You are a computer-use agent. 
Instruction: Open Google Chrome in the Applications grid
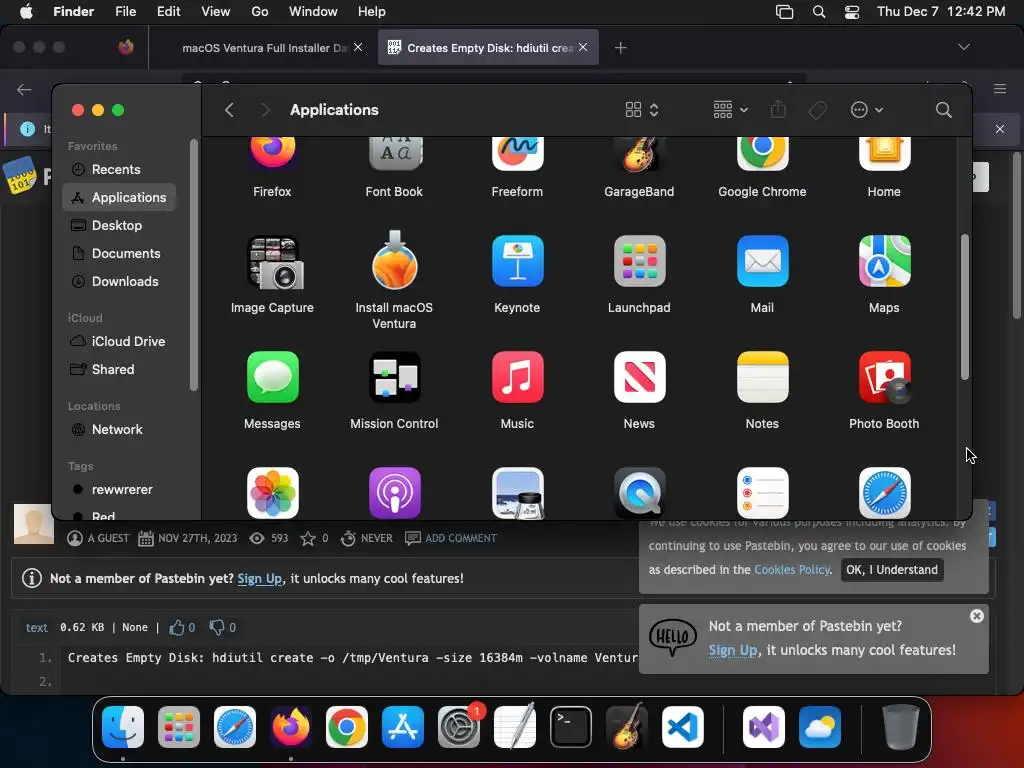(762, 154)
